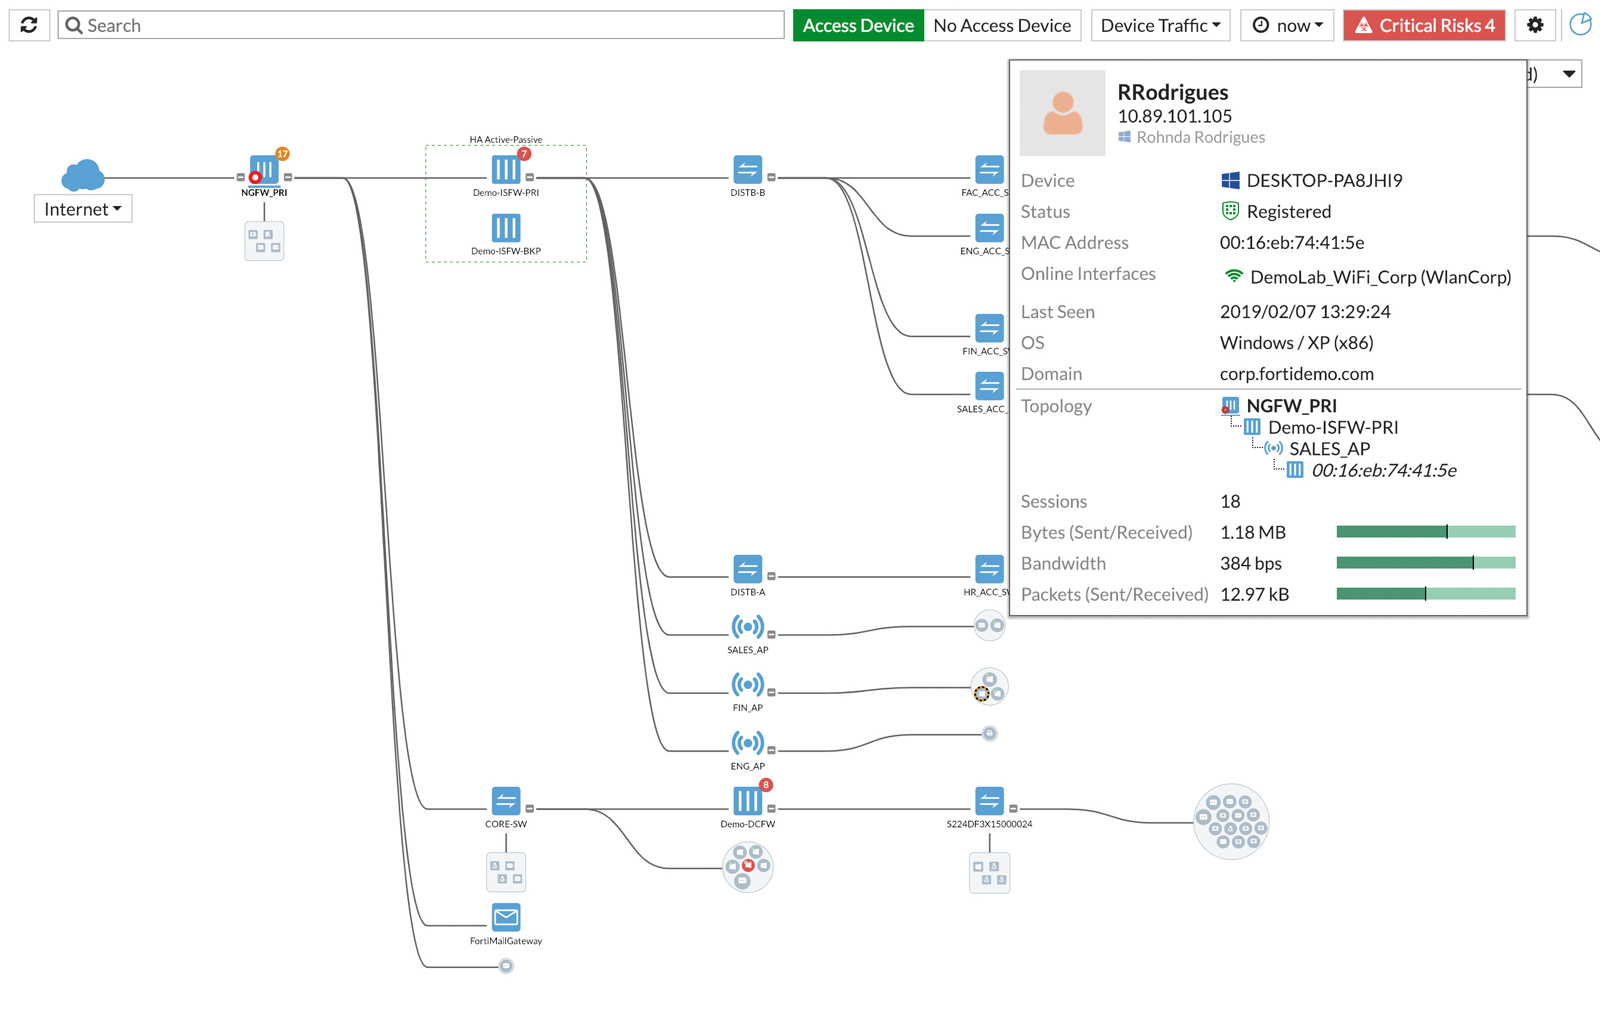
Task: Collapse the NGFW_PRI right expander
Action: tap(288, 177)
